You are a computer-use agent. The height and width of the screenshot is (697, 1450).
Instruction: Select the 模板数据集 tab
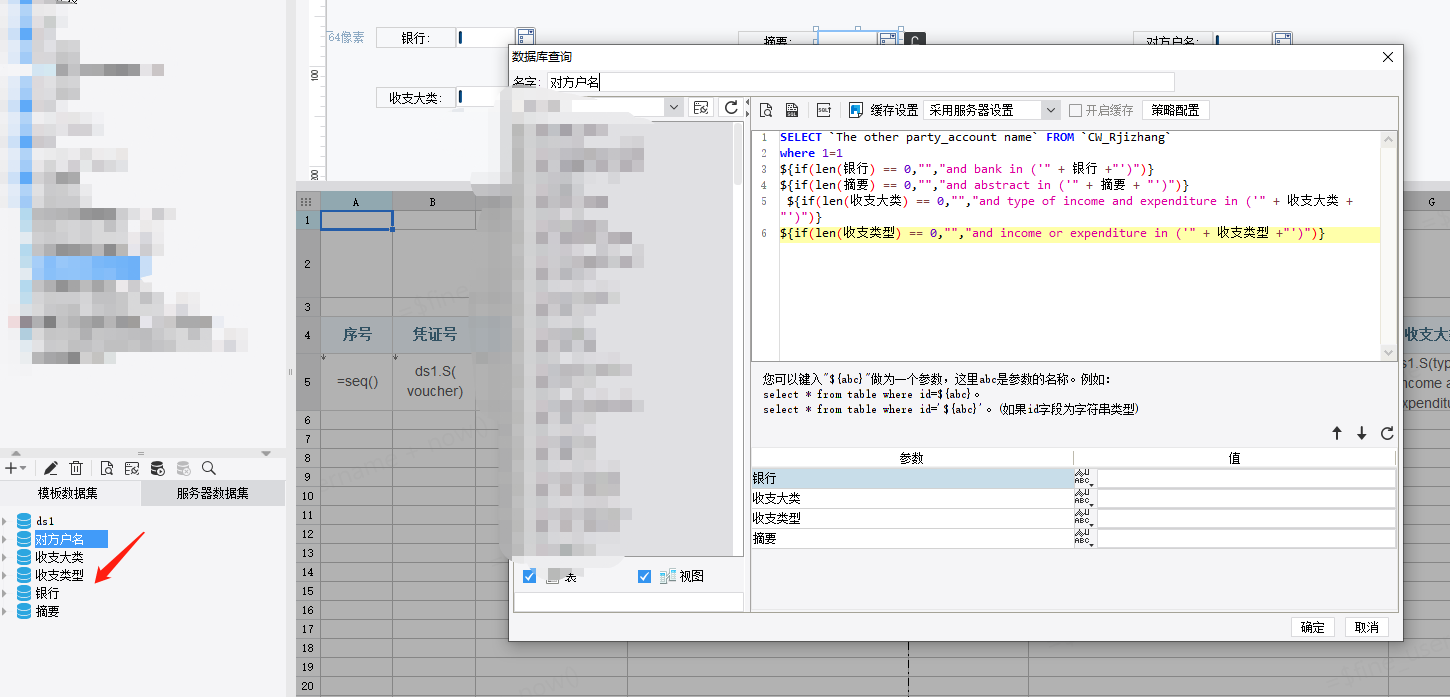pyautogui.click(x=68, y=493)
